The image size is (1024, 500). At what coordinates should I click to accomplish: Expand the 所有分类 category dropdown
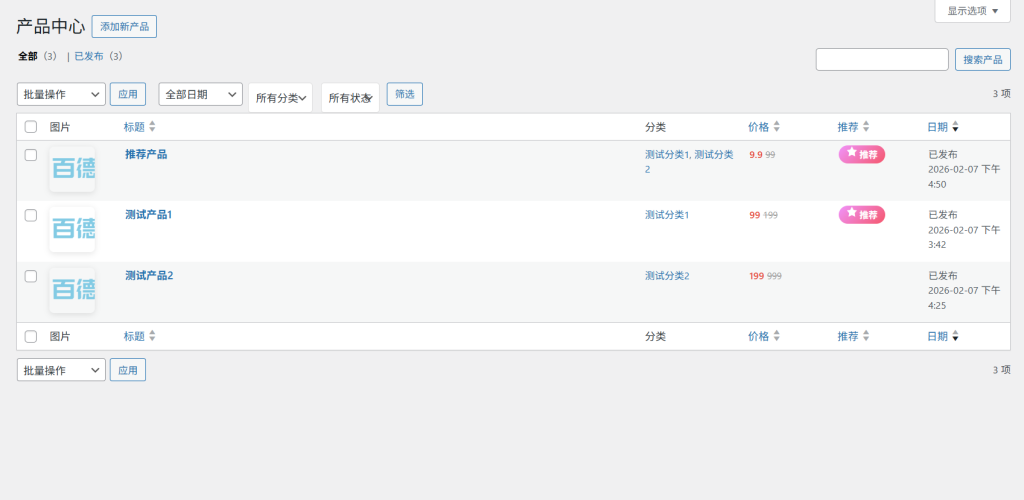coord(281,98)
